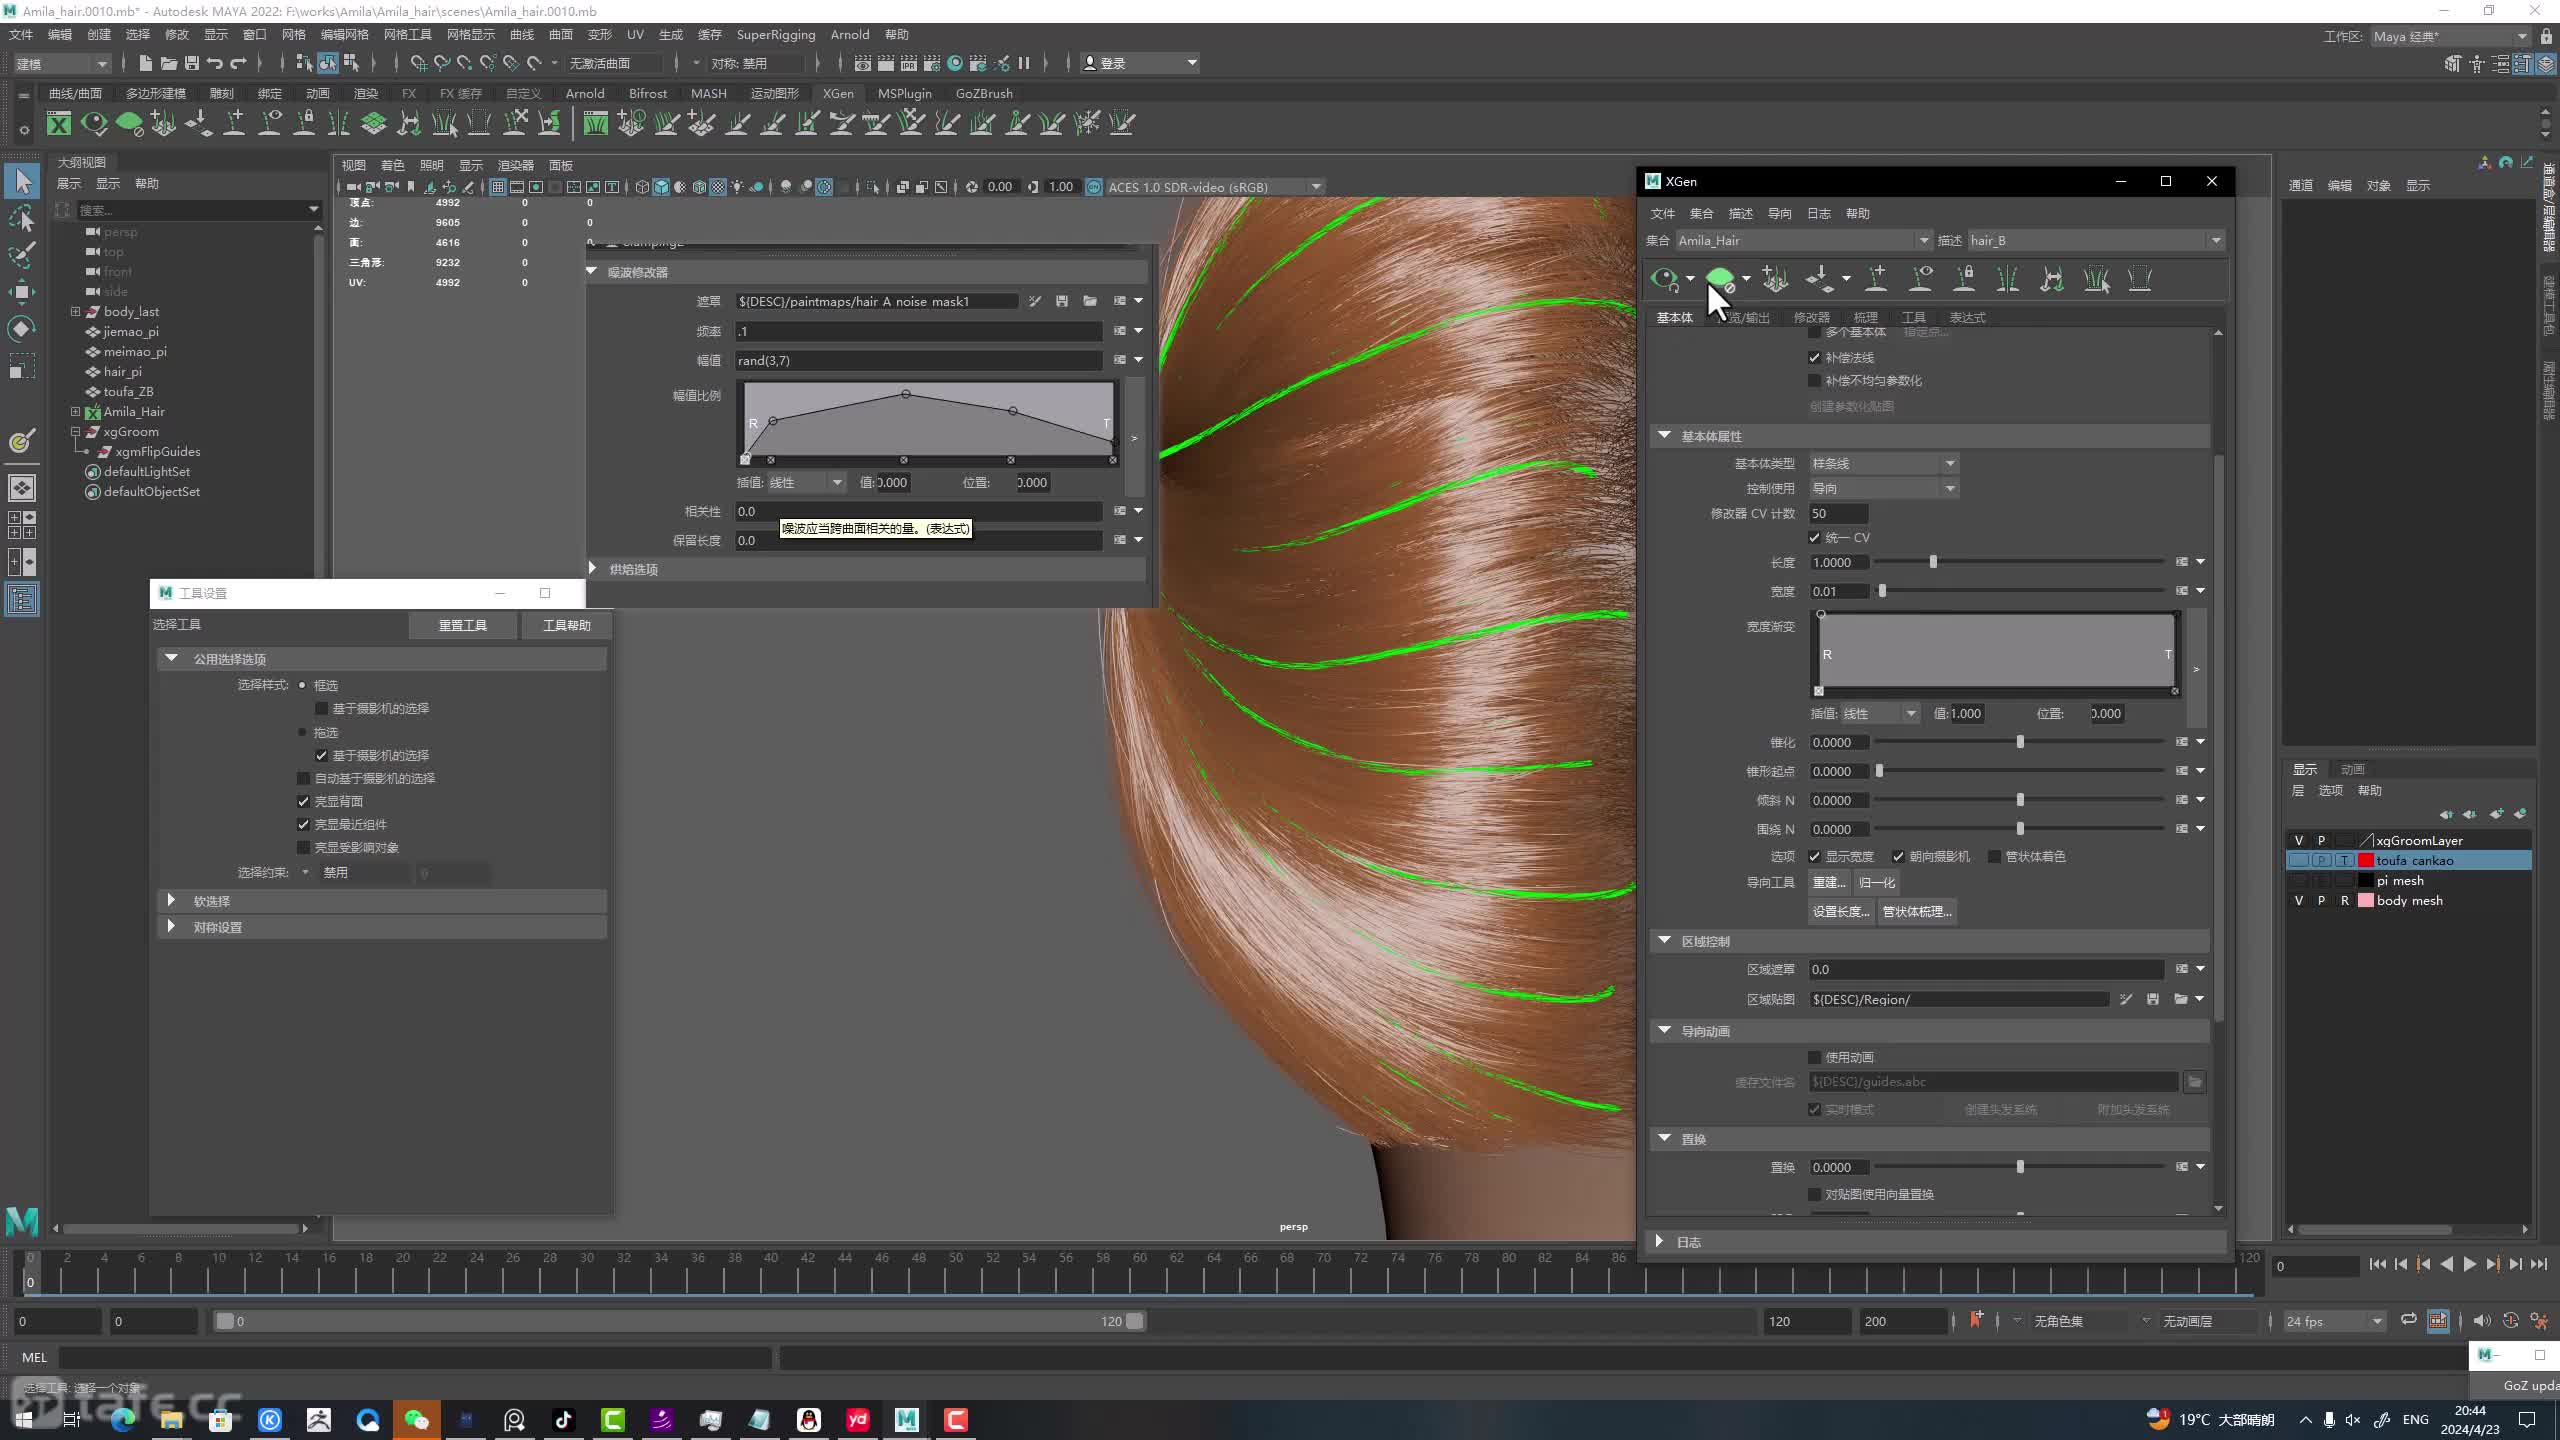Click the green description icon on the XGen shelf

[x=129, y=123]
